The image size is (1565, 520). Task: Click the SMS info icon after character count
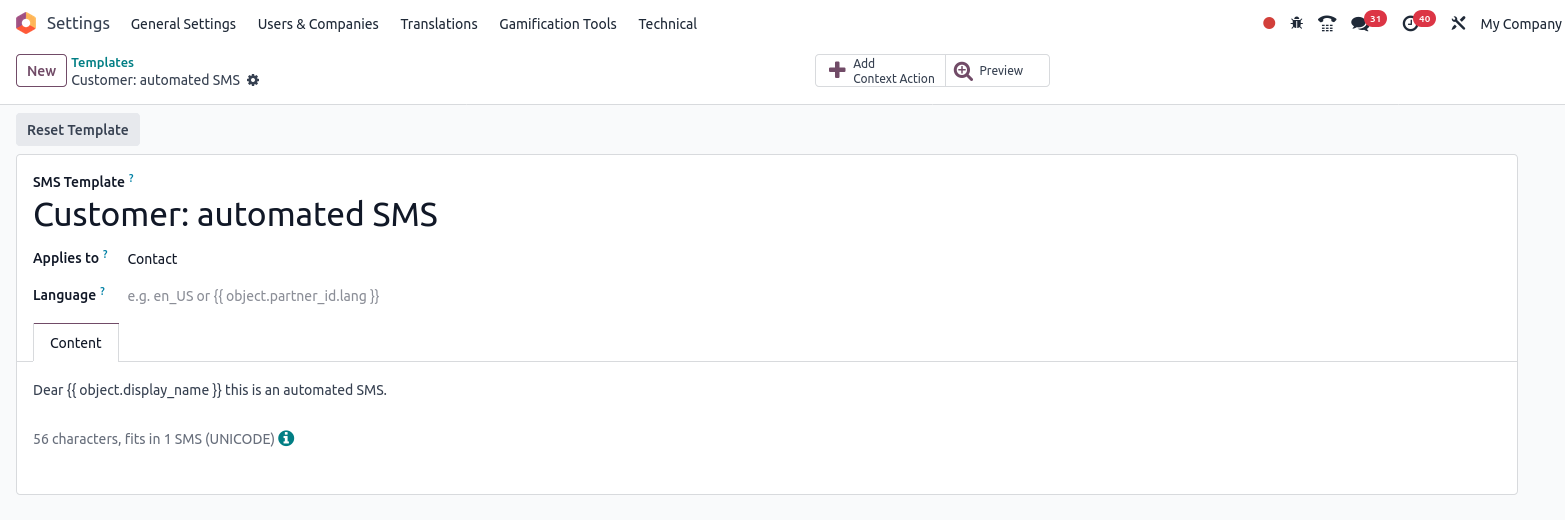(x=286, y=438)
